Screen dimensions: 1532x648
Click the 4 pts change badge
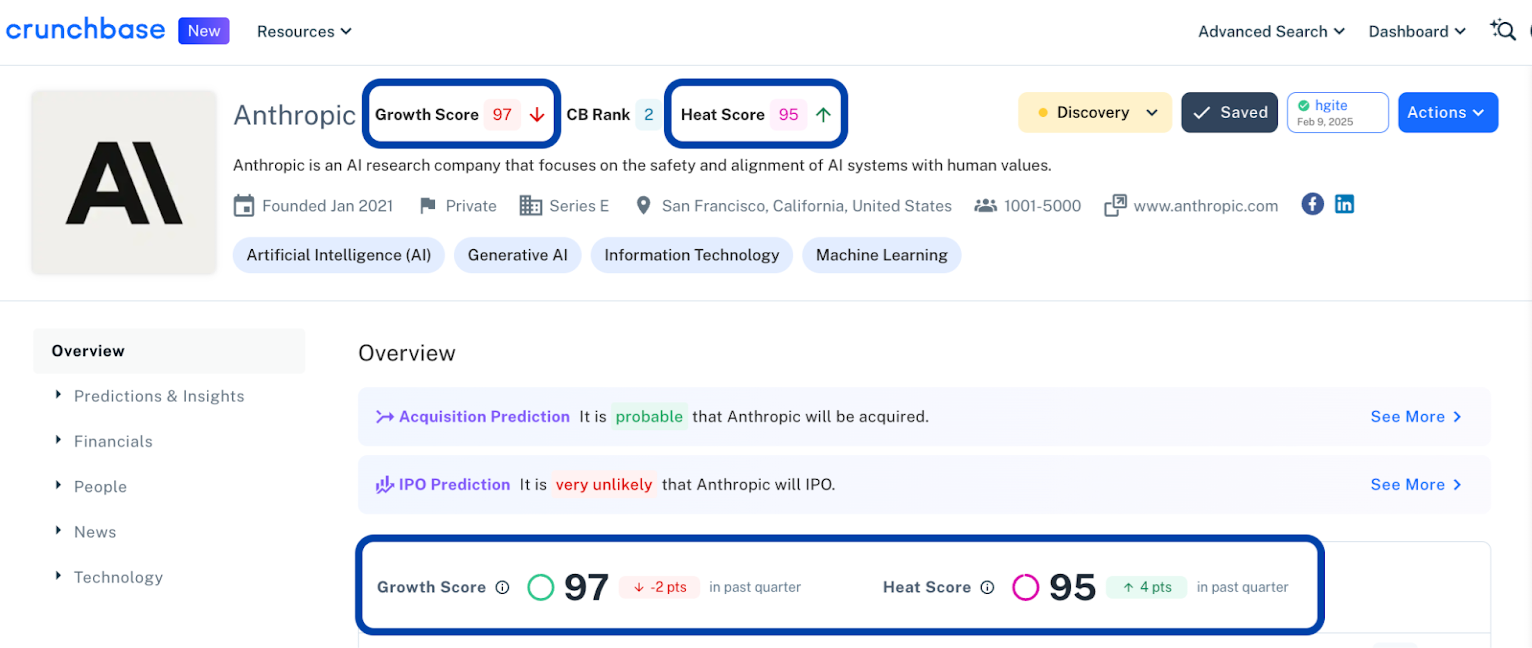[x=1146, y=587]
